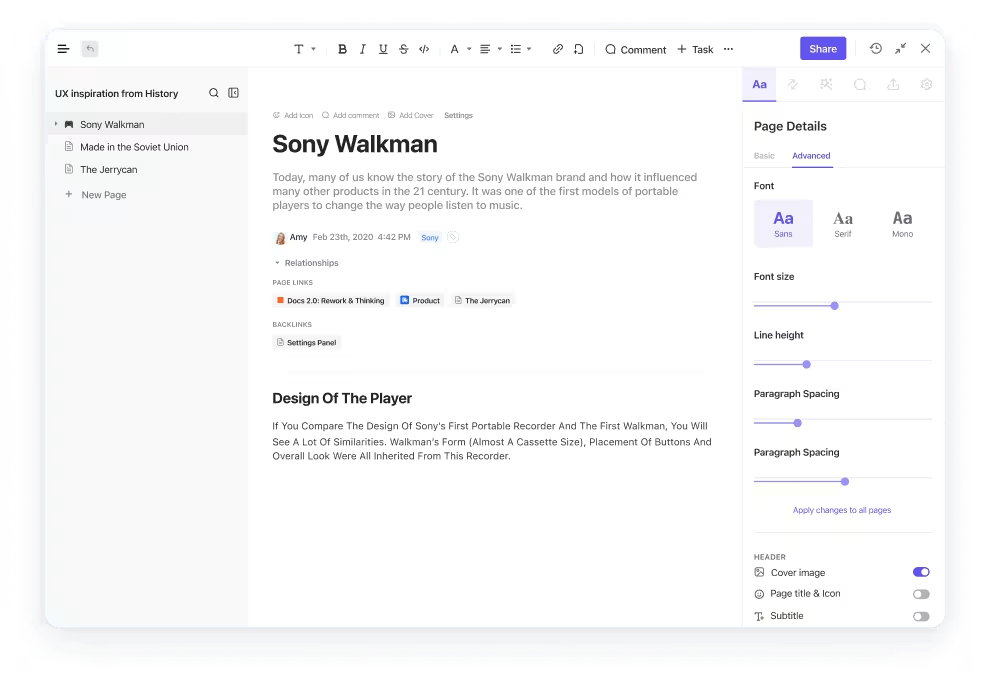
Task: Open the text style dropdown
Action: 303,48
